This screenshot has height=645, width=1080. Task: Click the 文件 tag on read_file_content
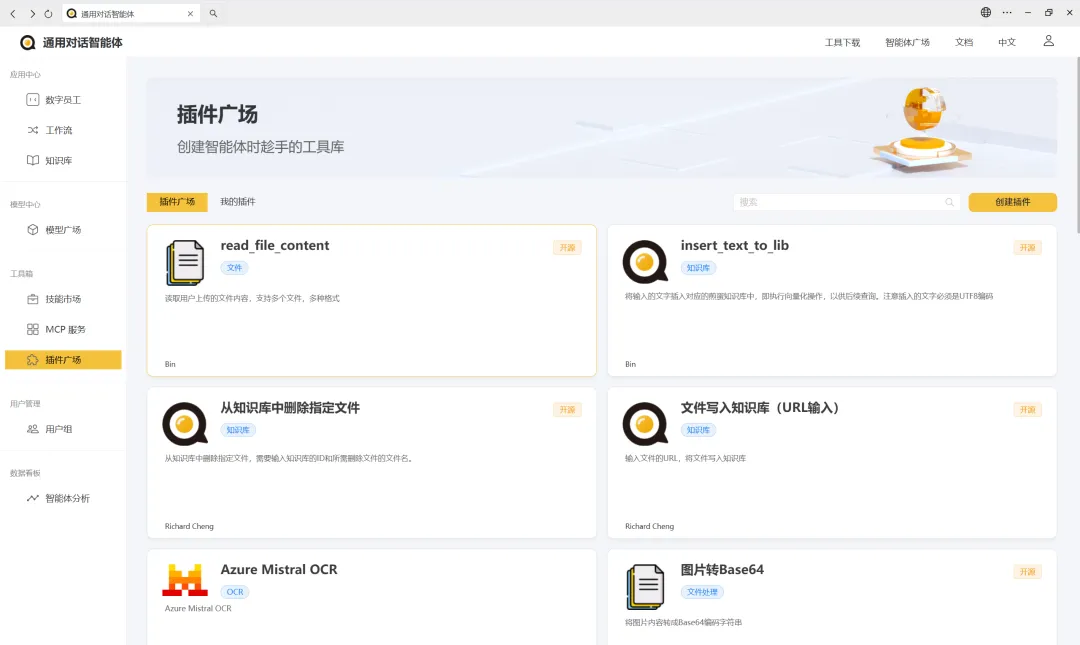pos(234,267)
